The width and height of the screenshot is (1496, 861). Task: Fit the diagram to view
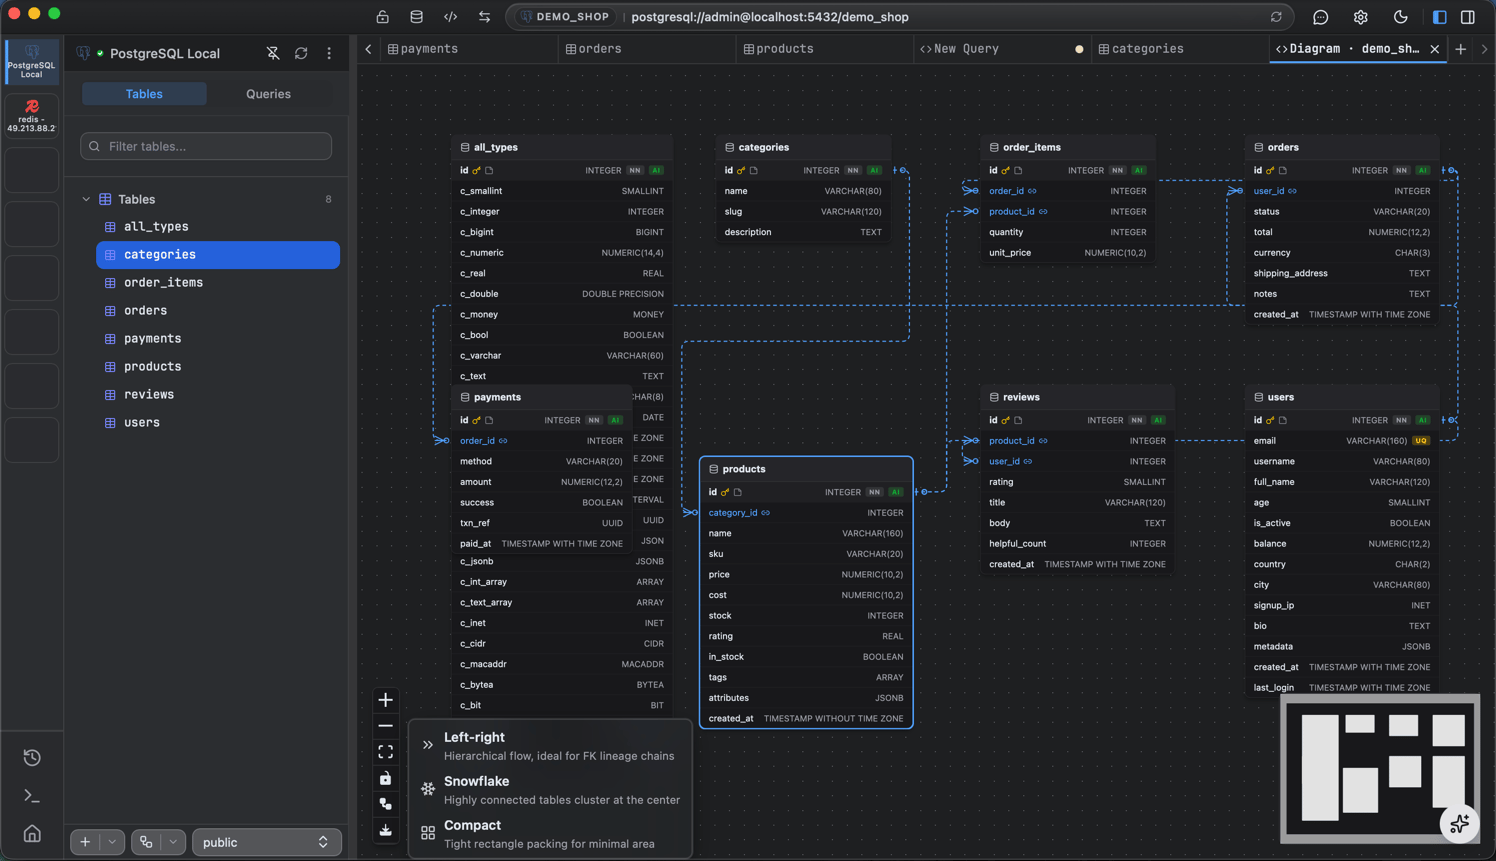tap(385, 752)
